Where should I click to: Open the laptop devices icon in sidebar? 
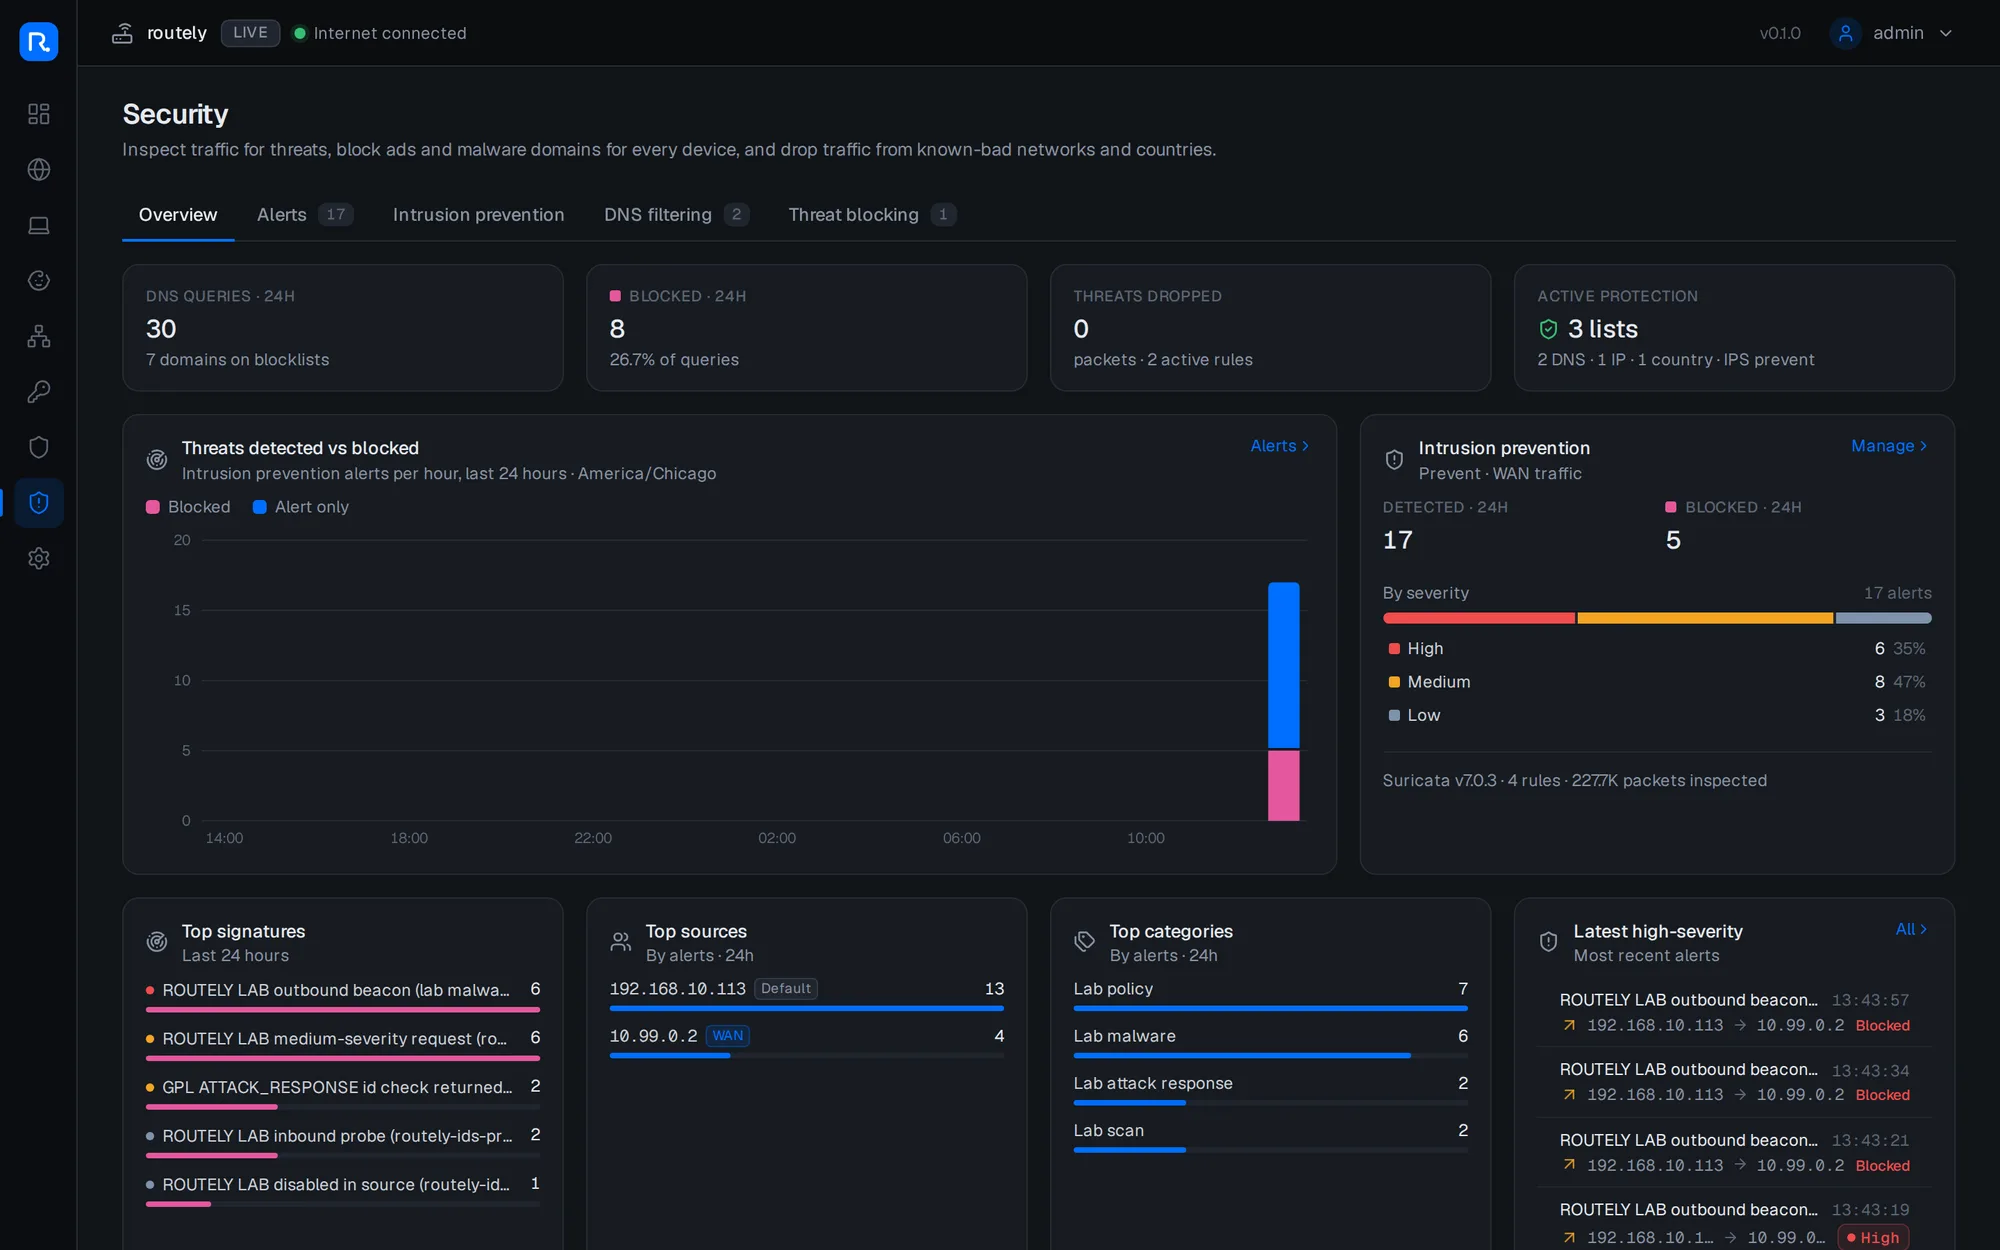pyautogui.click(x=39, y=225)
